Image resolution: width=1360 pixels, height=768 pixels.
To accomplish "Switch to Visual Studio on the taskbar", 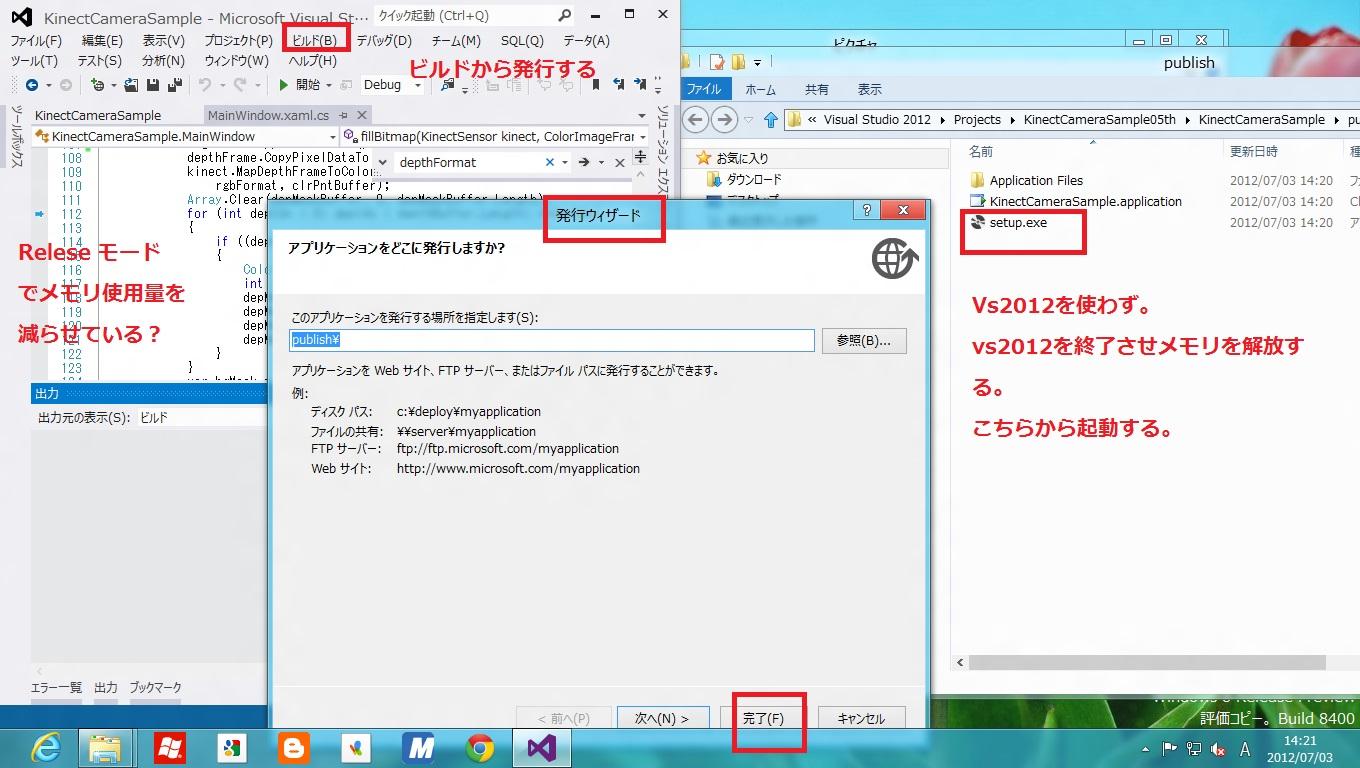I will point(542,747).
